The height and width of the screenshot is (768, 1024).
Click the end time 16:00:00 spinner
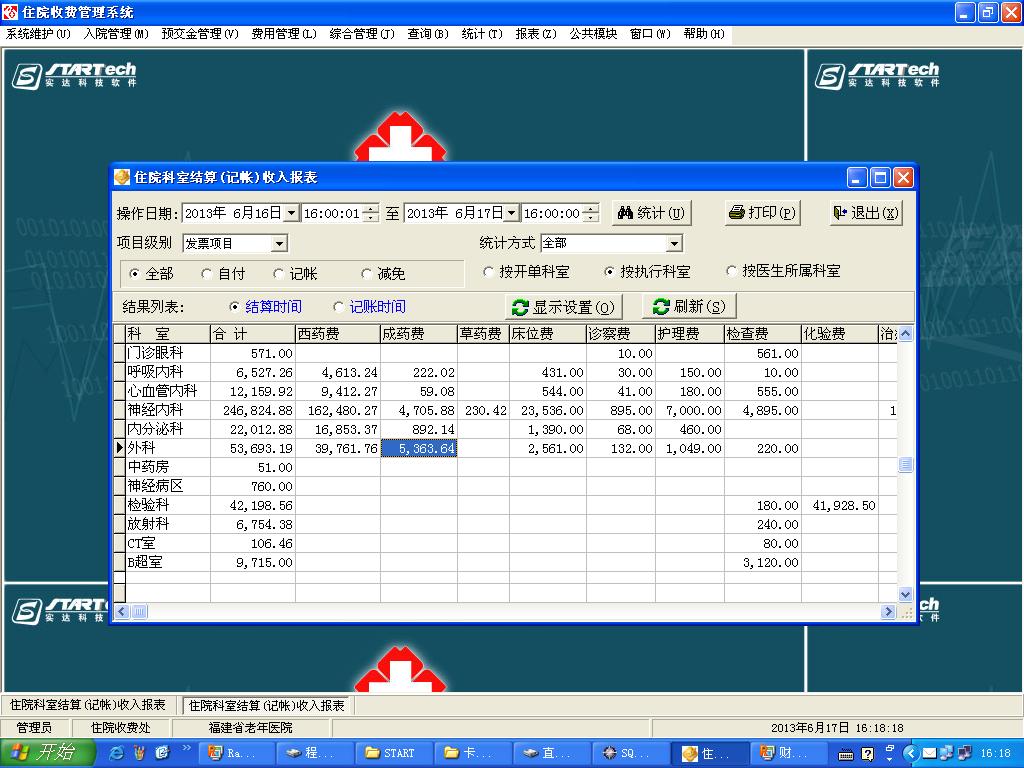pyautogui.click(x=590, y=213)
